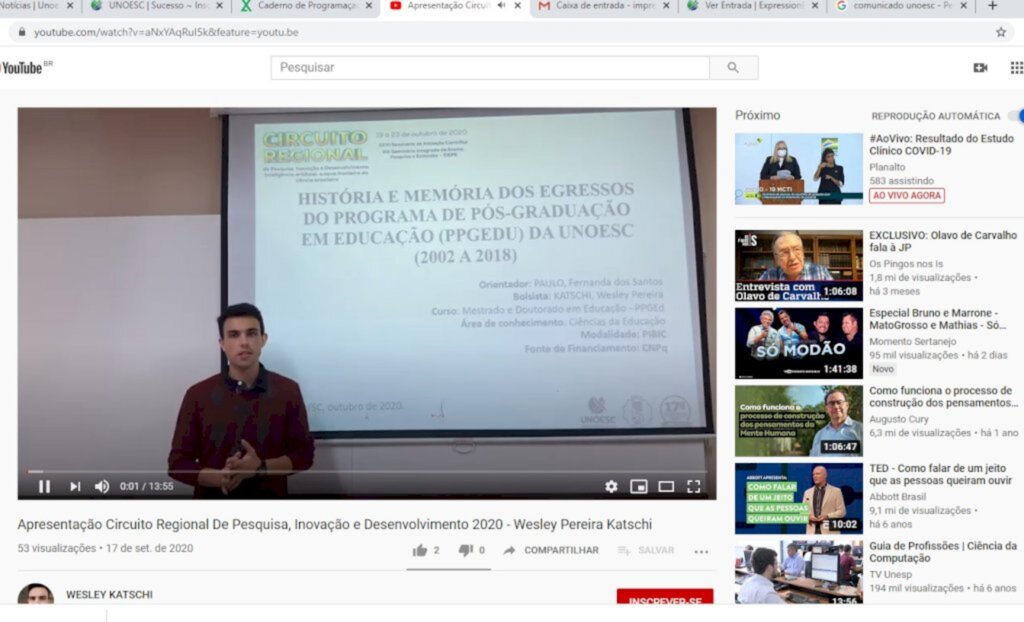Switch to Caderno de Programação tab
Viewport: 1024px width, 622px height.
point(300,6)
